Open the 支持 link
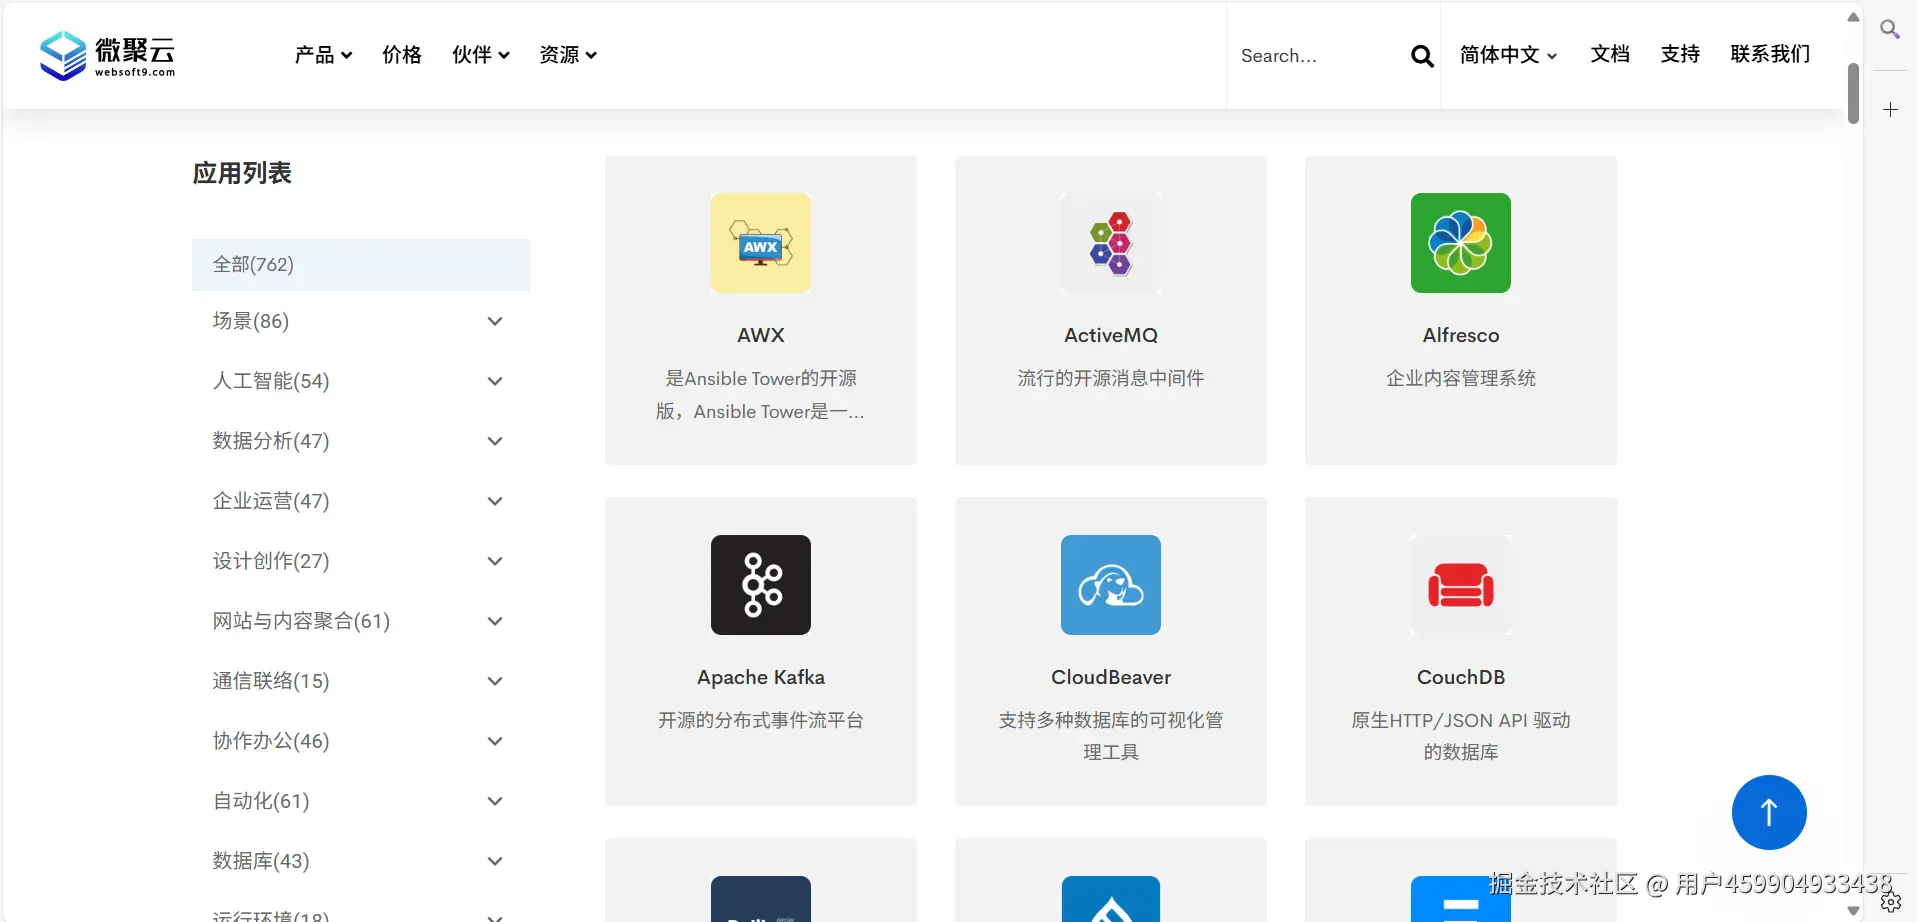Viewport: 1917px width, 922px height. click(1680, 54)
